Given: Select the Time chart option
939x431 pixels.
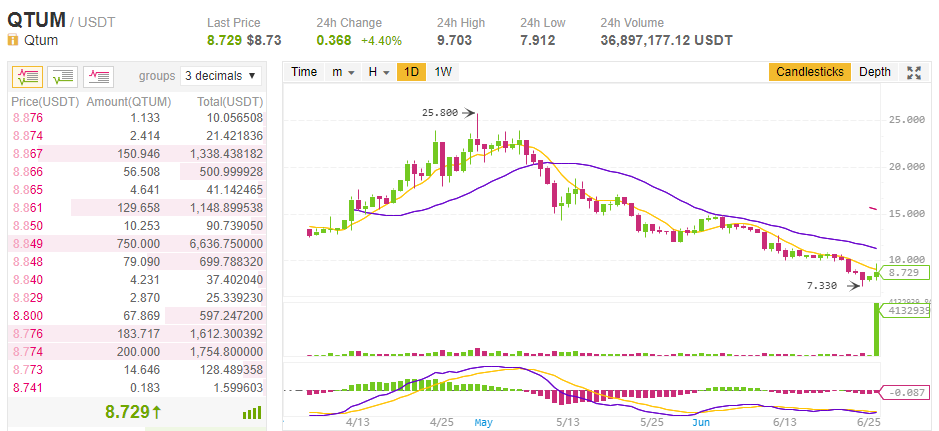Looking at the screenshot, I should tap(304, 72).
